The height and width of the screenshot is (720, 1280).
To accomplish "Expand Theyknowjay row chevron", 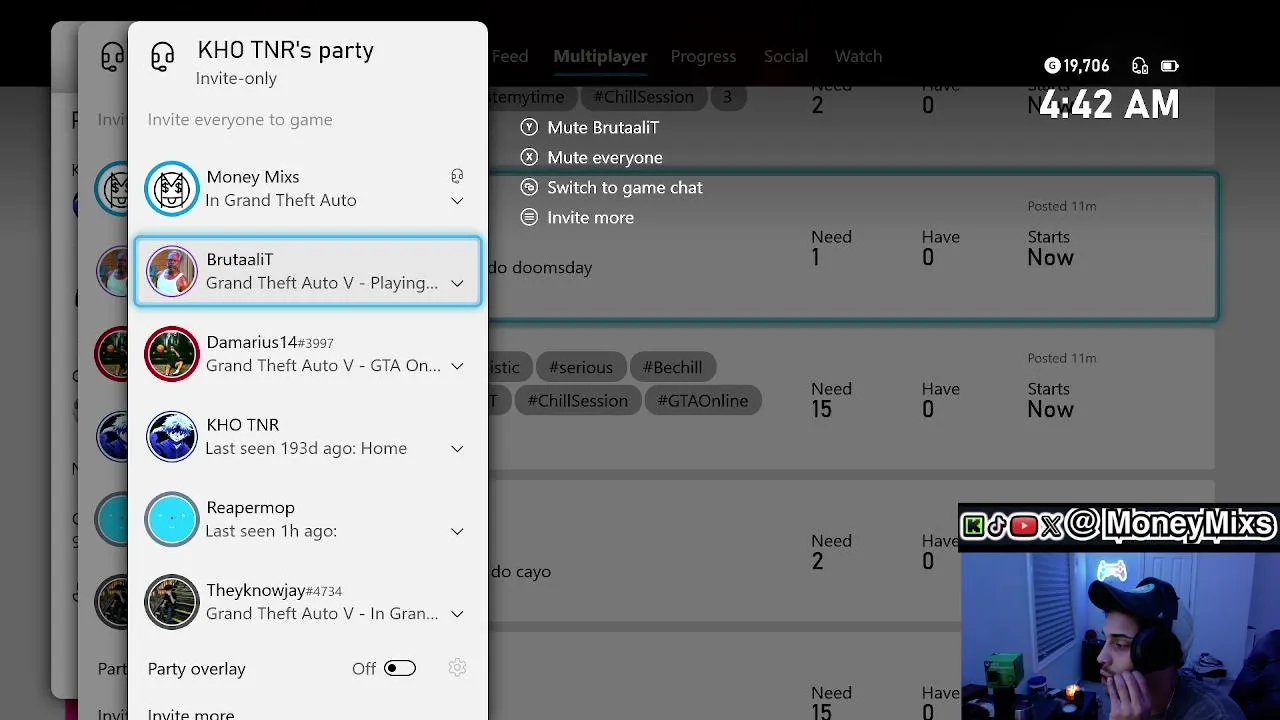I will point(457,614).
